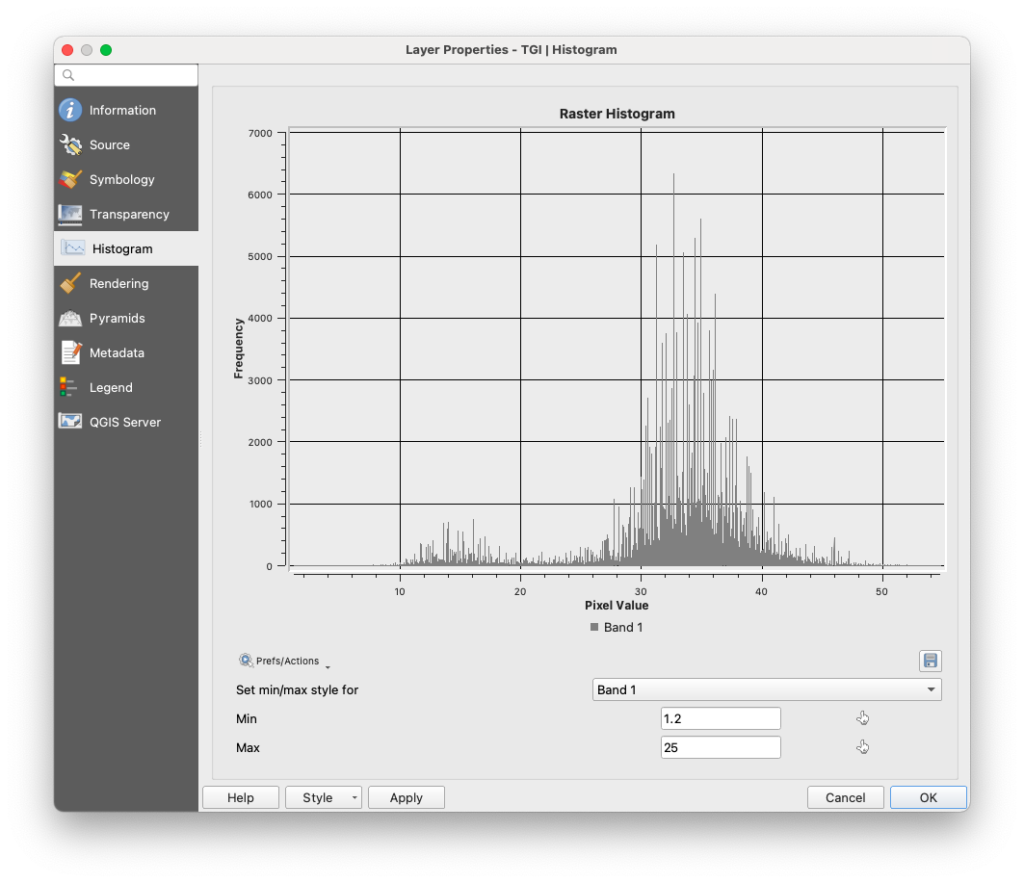
Task: Expand the Prefs/Actions dropdown
Action: 285,661
